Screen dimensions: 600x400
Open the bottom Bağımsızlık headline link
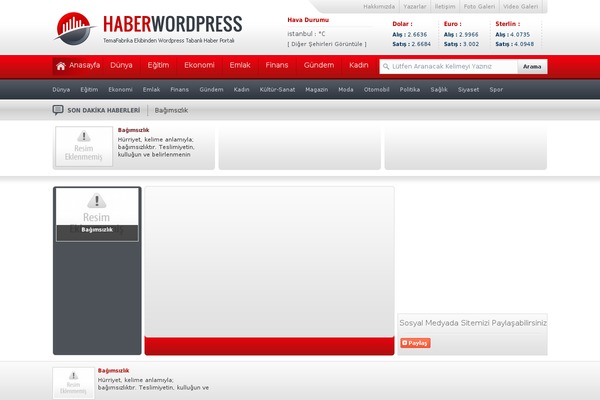coord(113,371)
